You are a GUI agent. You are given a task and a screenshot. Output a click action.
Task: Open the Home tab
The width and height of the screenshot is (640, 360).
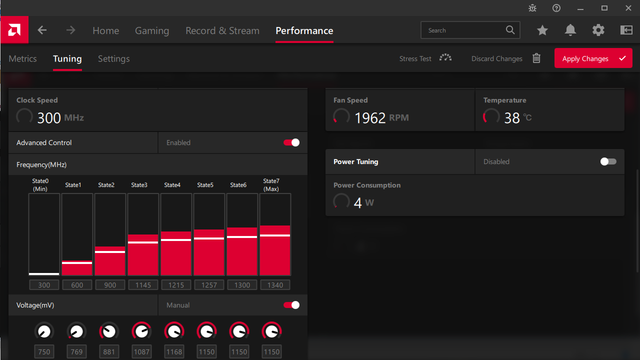106,31
